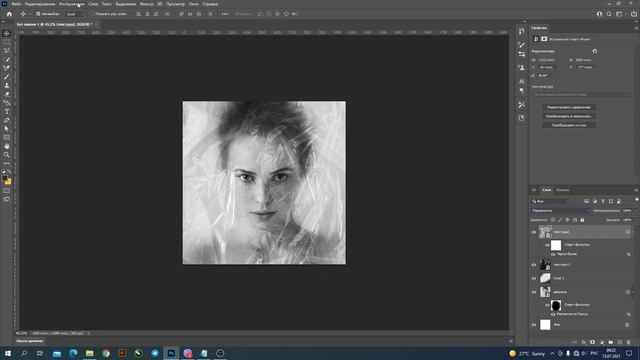Image resolution: width=640 pixels, height=360 pixels.
Task: Hide the top selected texture layer
Action: point(534,232)
